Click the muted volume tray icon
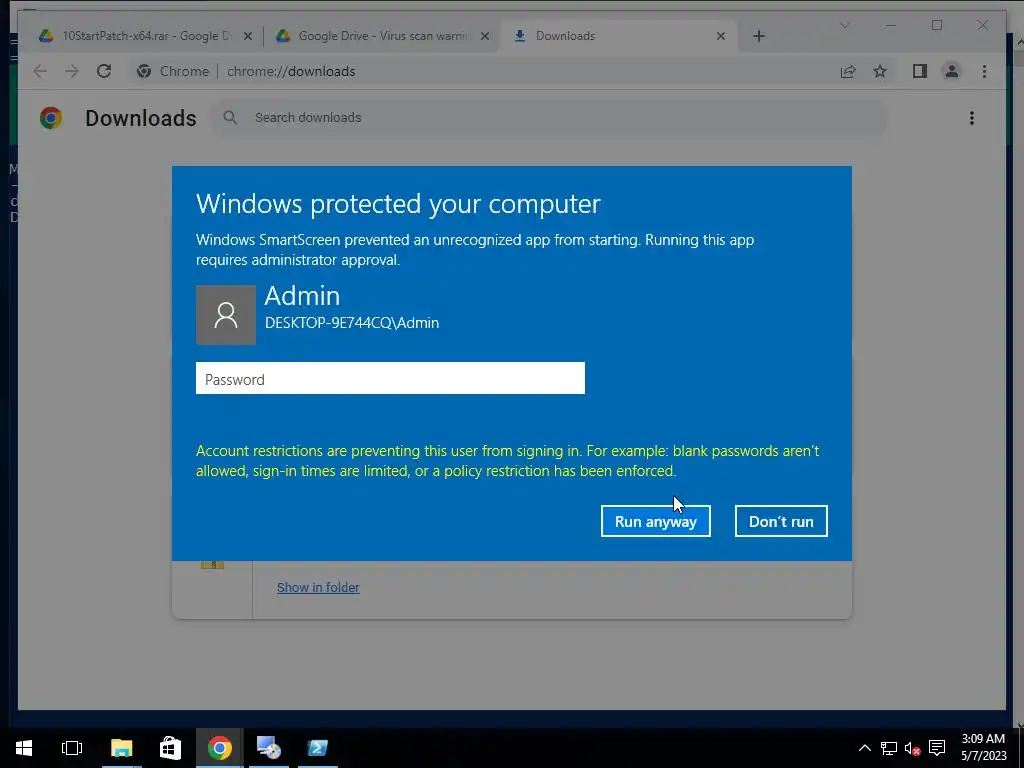The height and width of the screenshot is (768, 1024). (912, 748)
